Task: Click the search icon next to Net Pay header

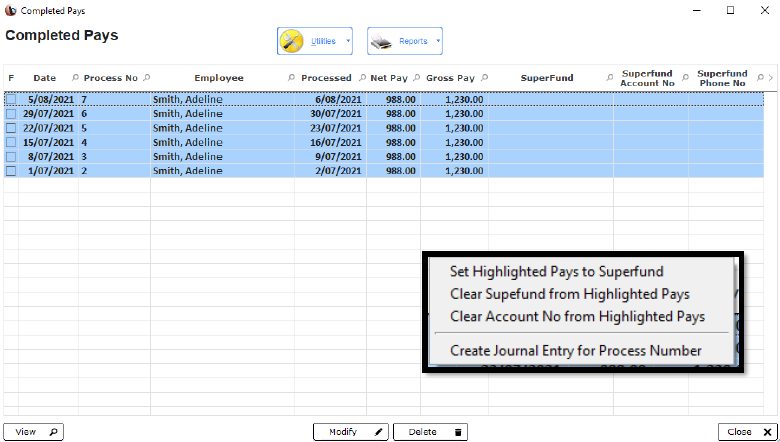Action: [x=416, y=78]
